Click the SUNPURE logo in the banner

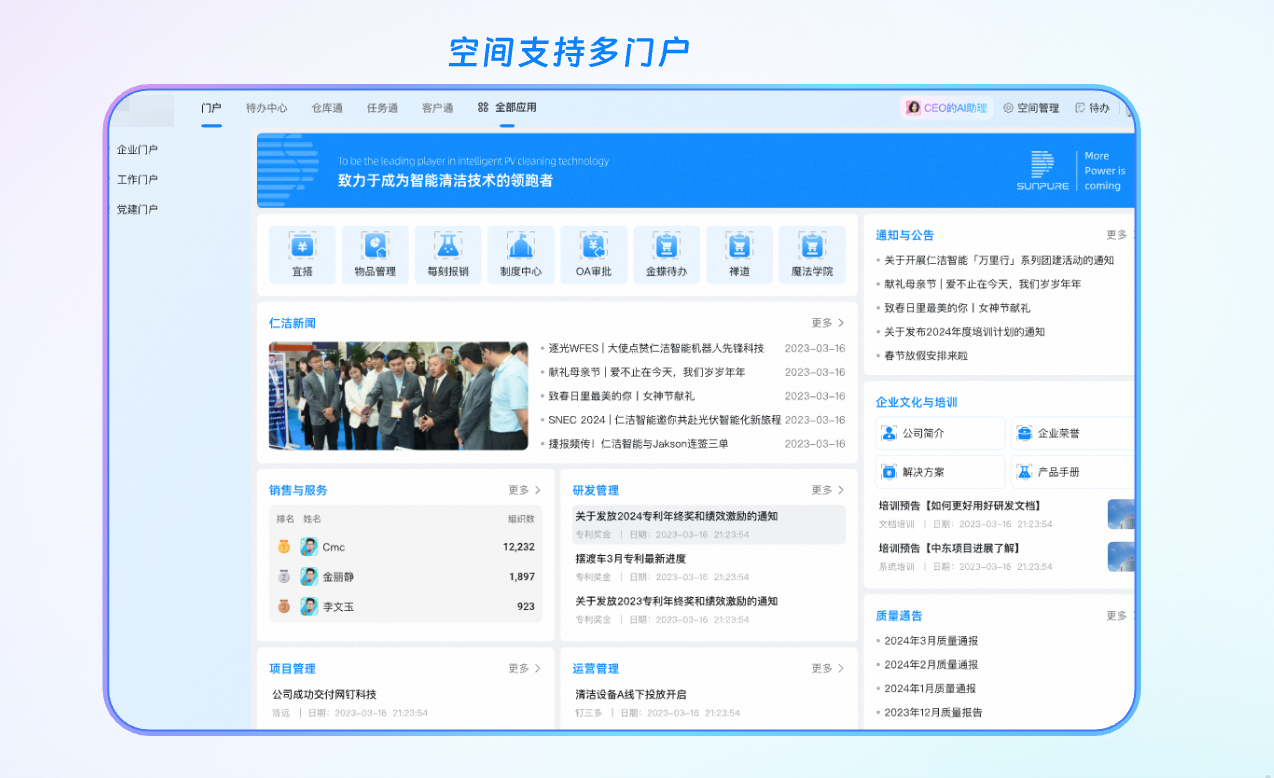(x=1042, y=171)
